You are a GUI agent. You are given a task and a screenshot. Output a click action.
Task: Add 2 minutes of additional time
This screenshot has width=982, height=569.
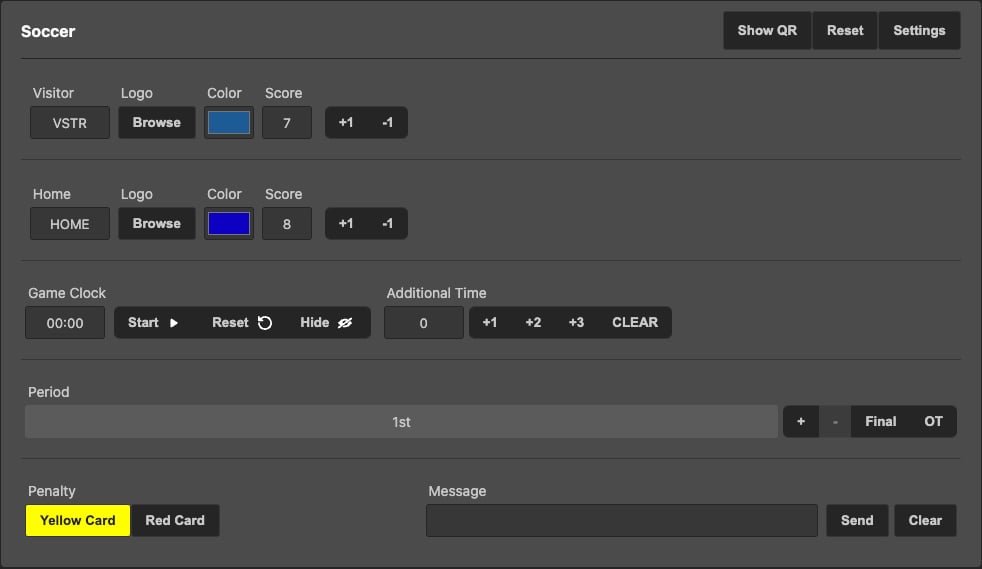tap(533, 322)
